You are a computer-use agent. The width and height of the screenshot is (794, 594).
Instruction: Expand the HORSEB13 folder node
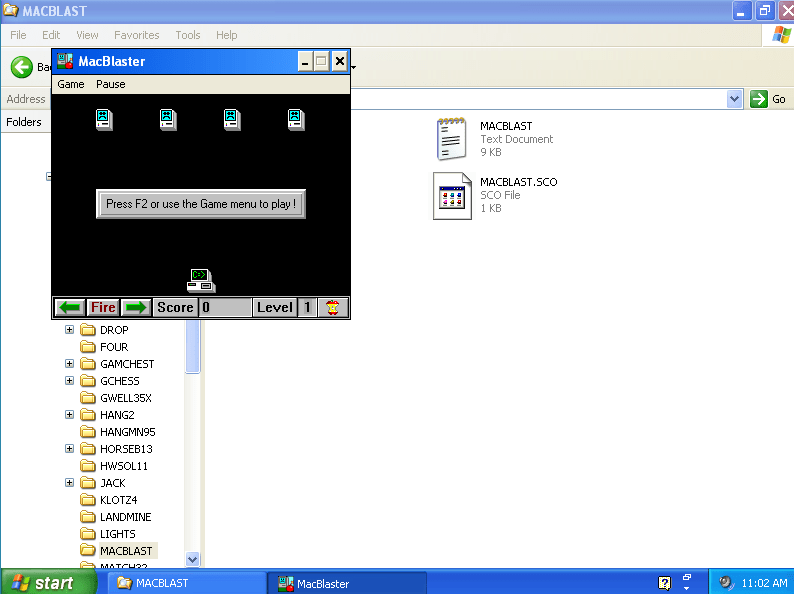pos(70,449)
